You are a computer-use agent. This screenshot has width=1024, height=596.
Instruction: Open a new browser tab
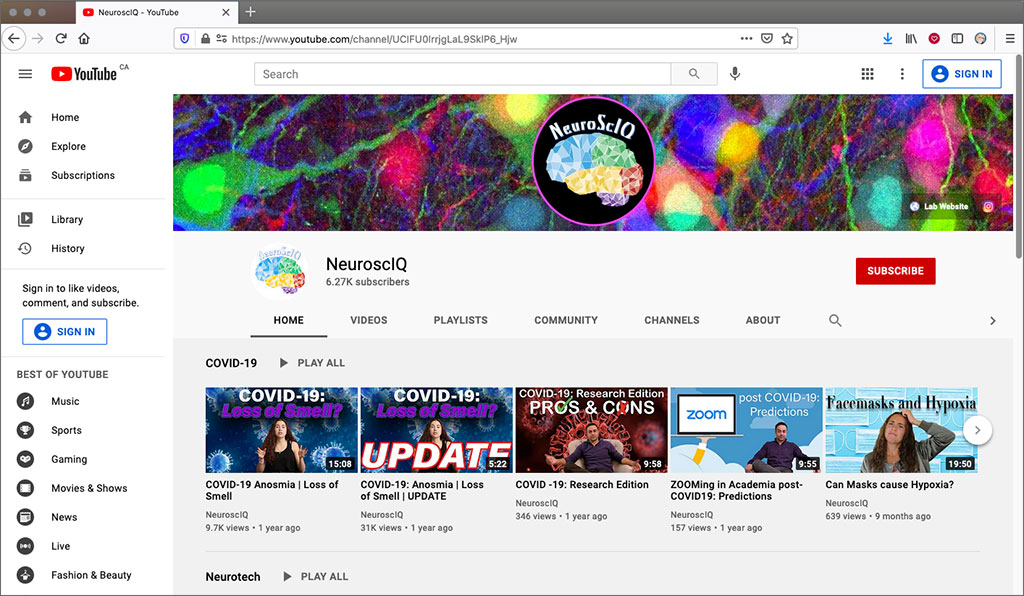pos(250,12)
